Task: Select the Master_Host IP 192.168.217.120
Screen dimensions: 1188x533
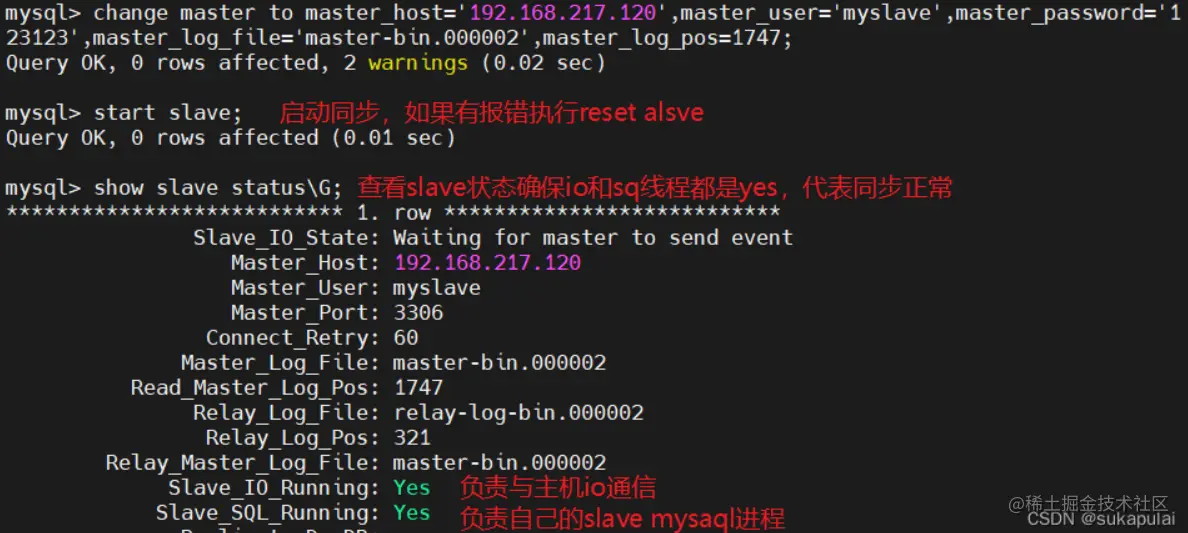Action: [487, 263]
